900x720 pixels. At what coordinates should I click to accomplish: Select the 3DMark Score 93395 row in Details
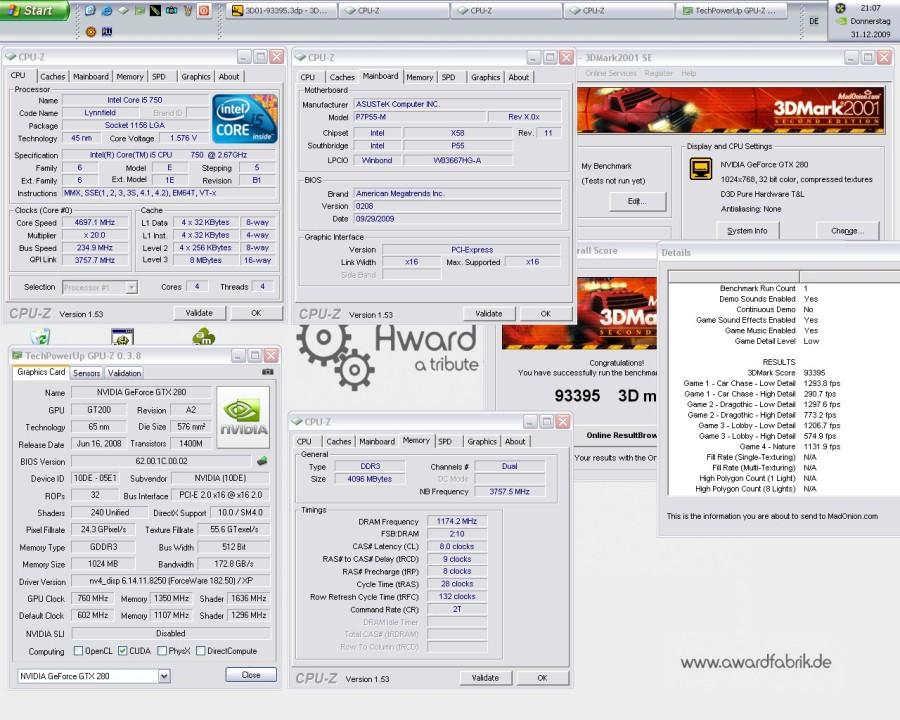point(785,373)
